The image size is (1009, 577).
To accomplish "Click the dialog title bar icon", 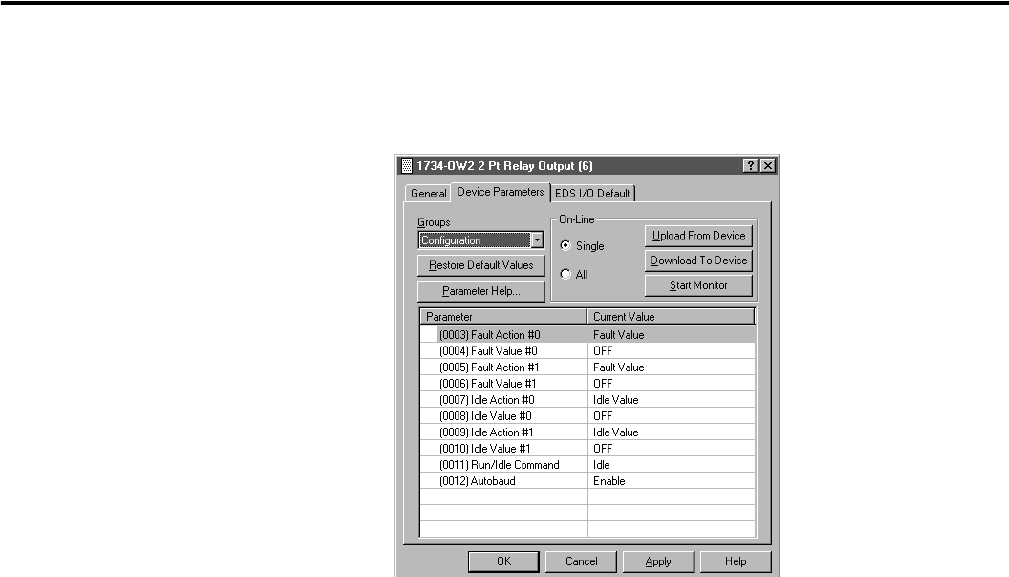I will point(407,166).
